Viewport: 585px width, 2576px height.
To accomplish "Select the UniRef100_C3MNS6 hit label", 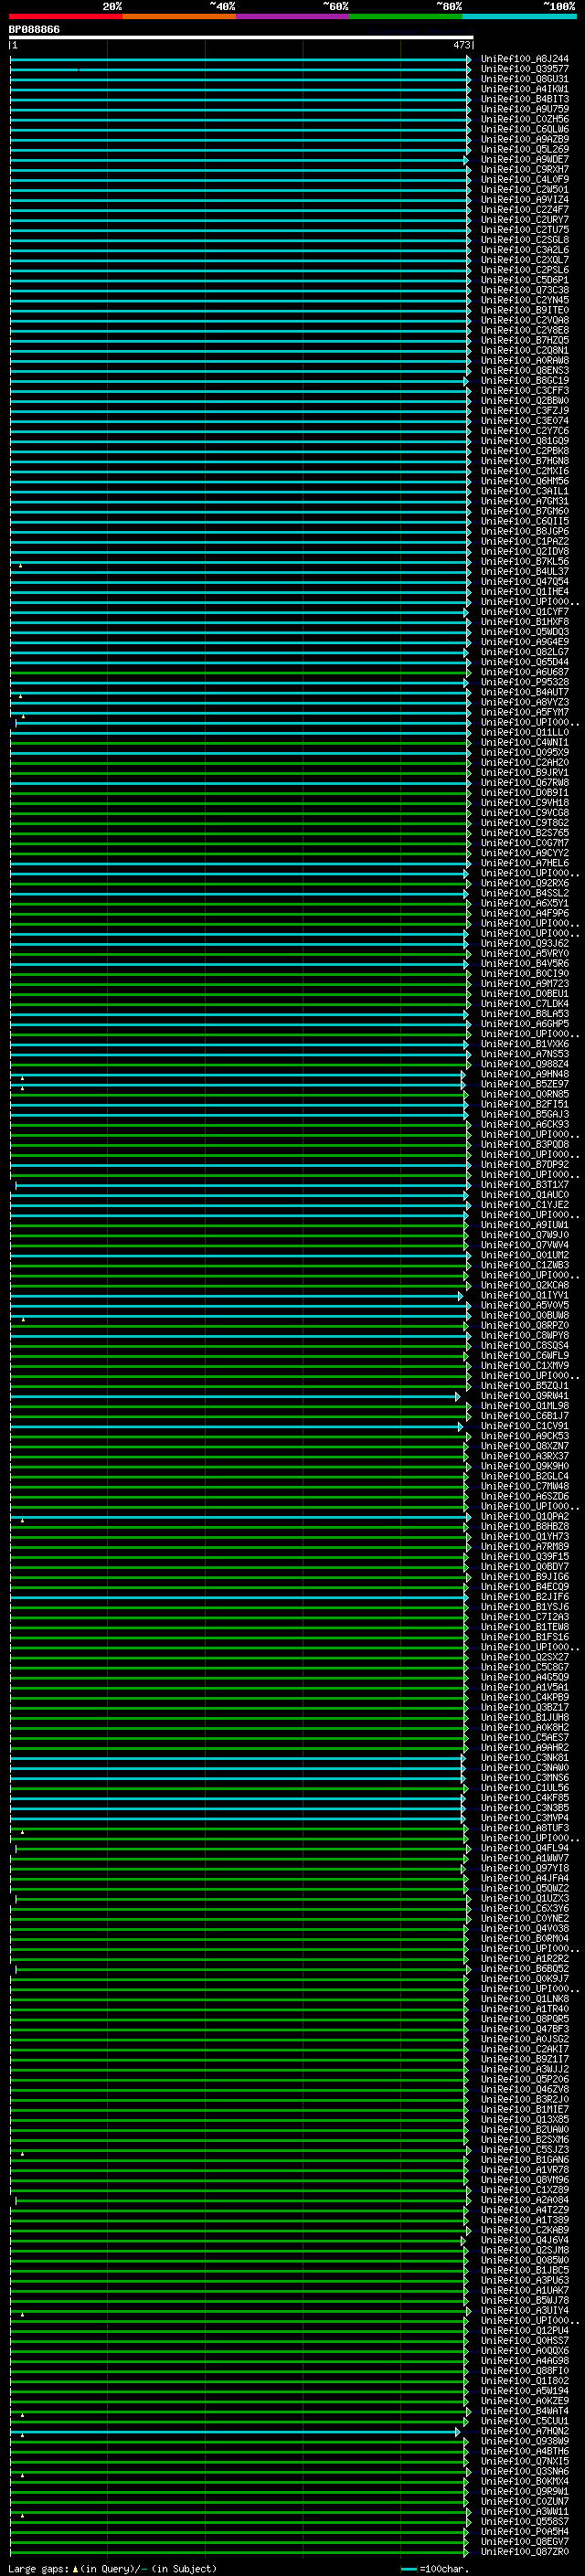I will [x=524, y=1777].
